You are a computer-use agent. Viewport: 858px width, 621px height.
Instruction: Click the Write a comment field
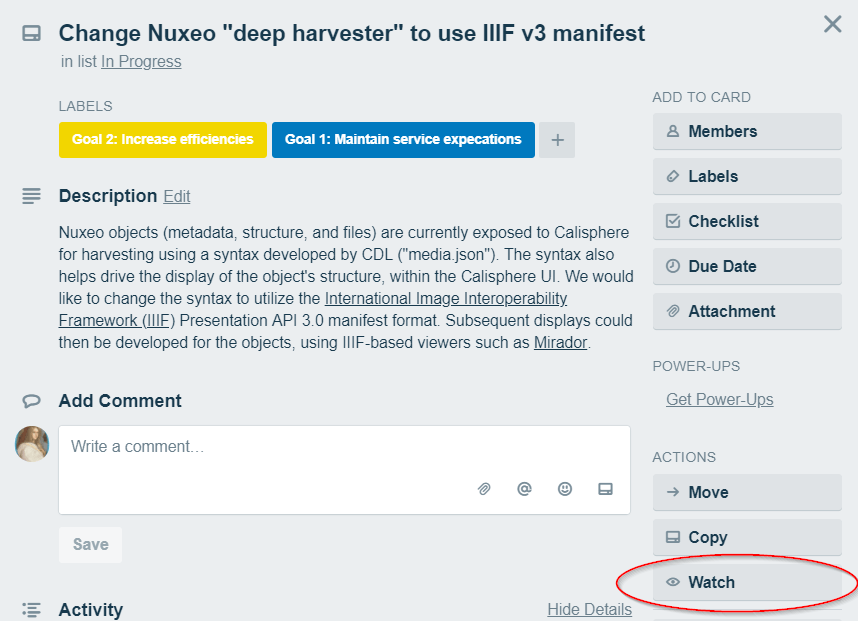[344, 470]
